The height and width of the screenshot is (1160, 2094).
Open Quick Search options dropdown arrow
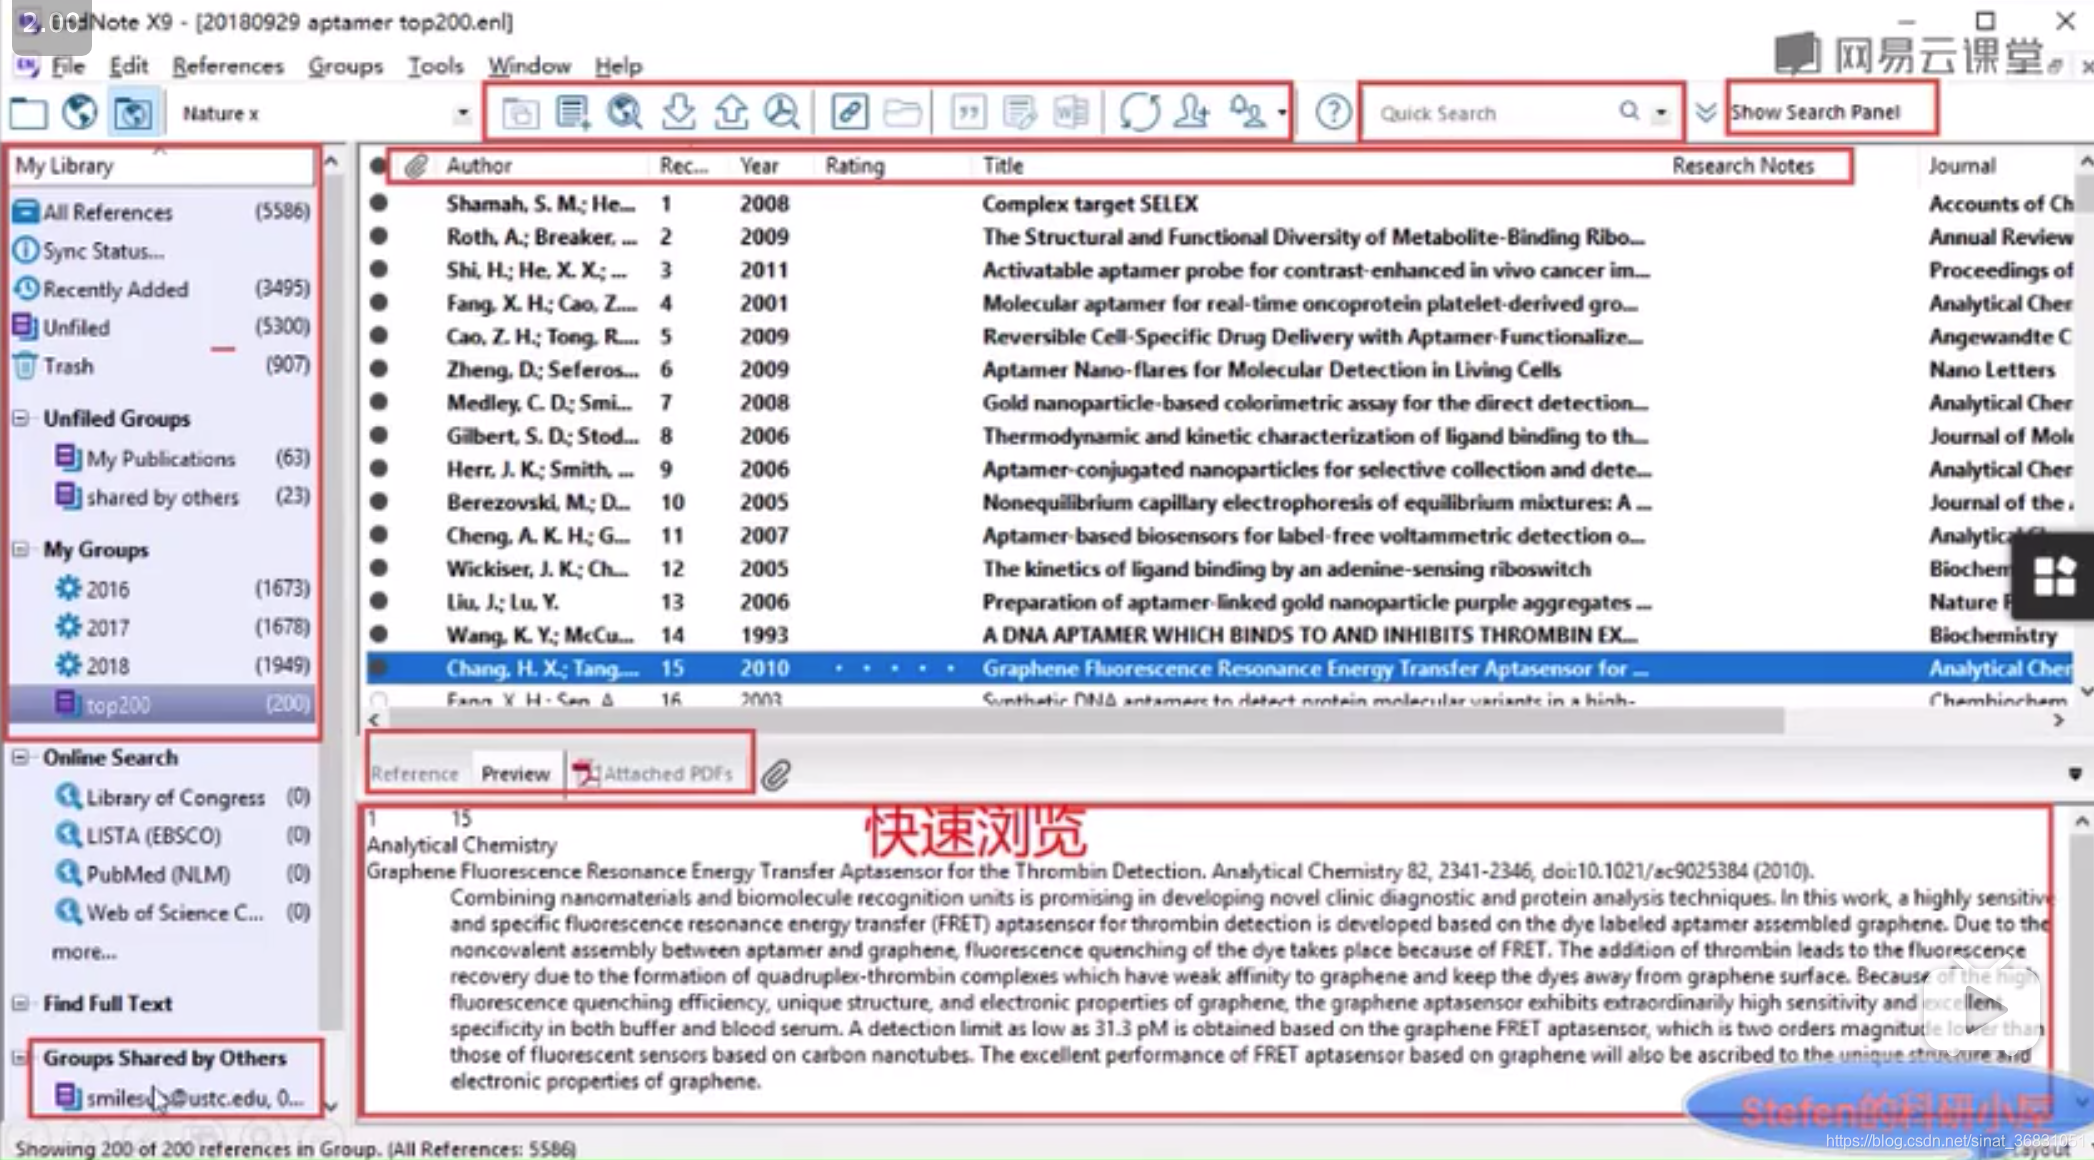1661,113
